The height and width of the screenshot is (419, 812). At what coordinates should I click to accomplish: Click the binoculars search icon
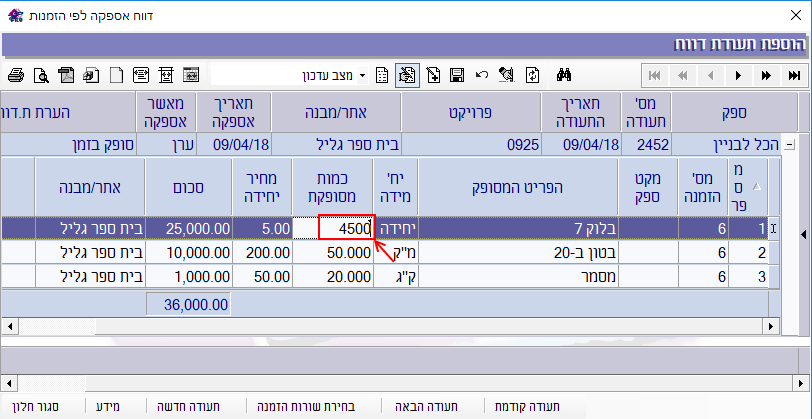point(563,75)
